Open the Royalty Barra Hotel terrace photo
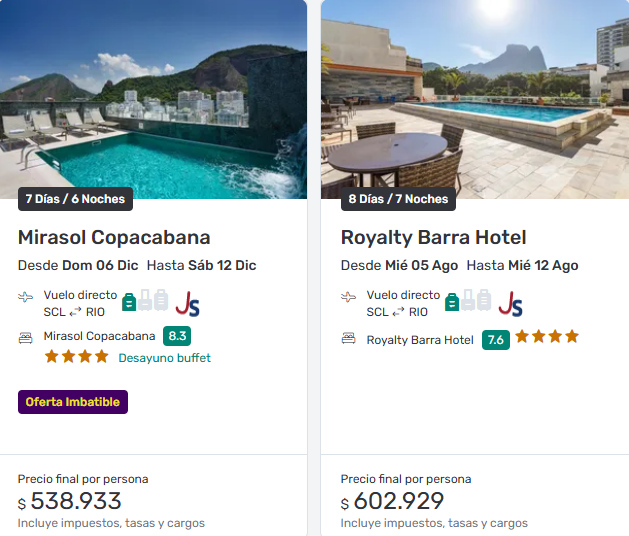 click(475, 95)
